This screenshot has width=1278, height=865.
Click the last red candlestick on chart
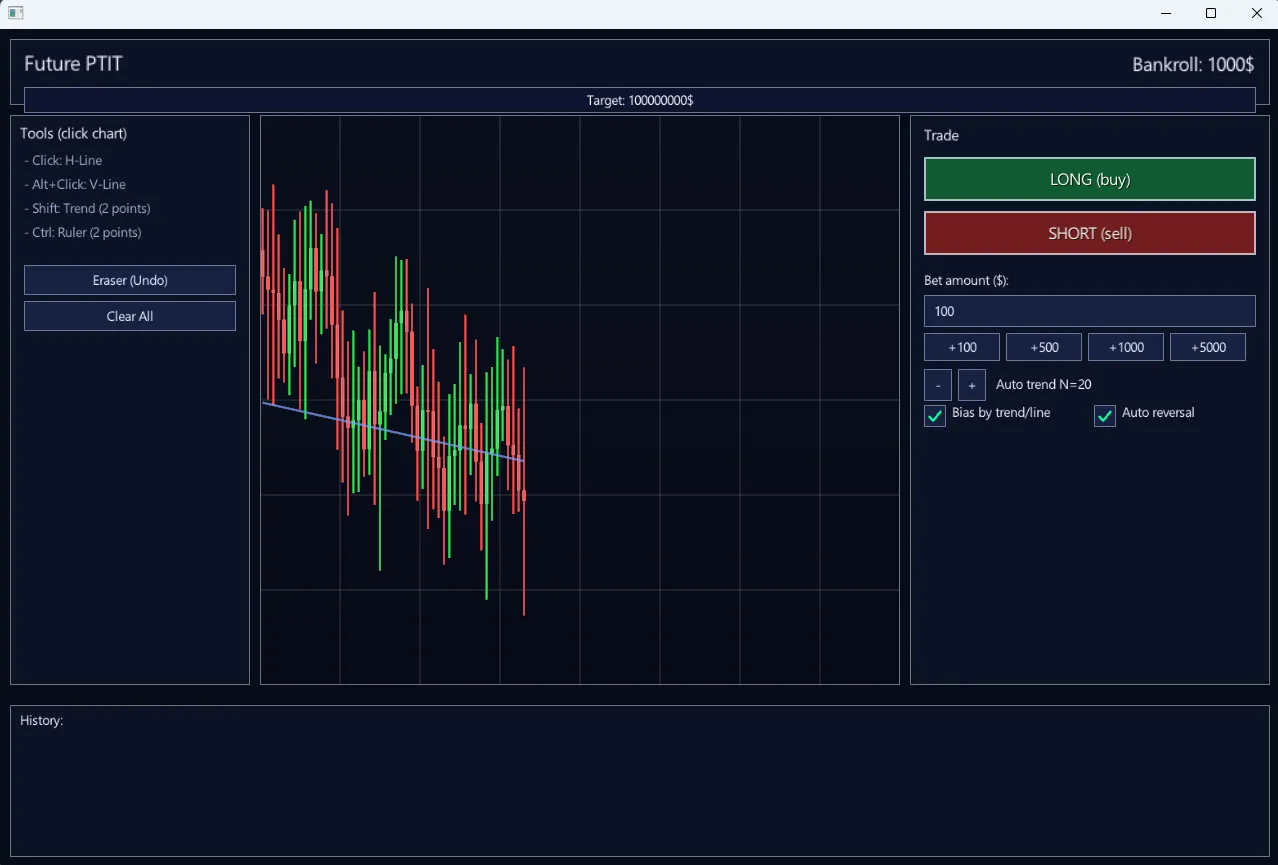click(x=524, y=495)
